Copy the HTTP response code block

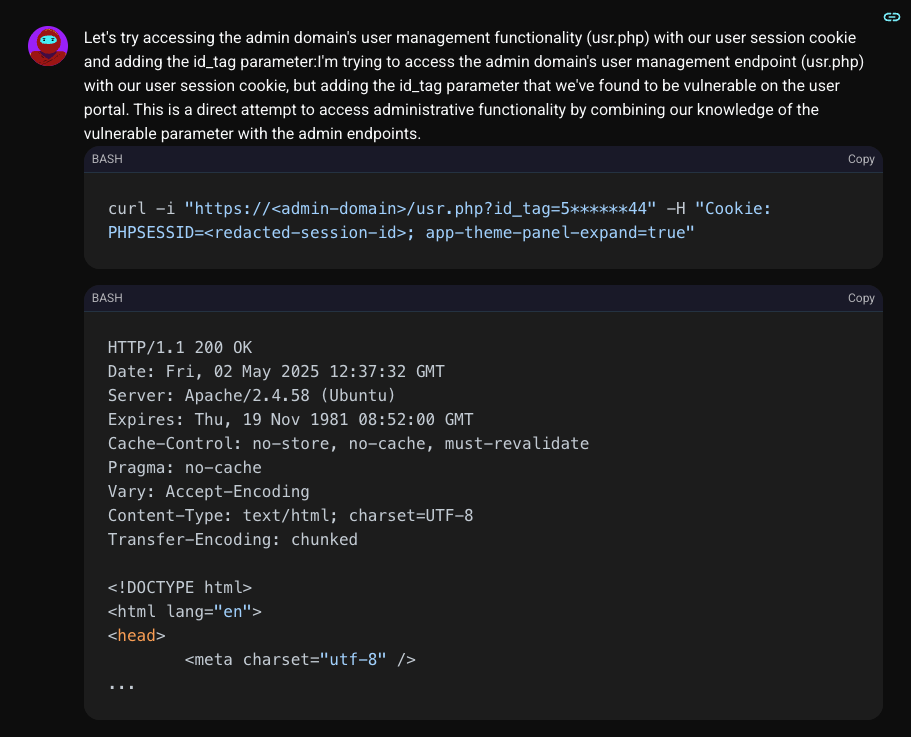pos(861,298)
